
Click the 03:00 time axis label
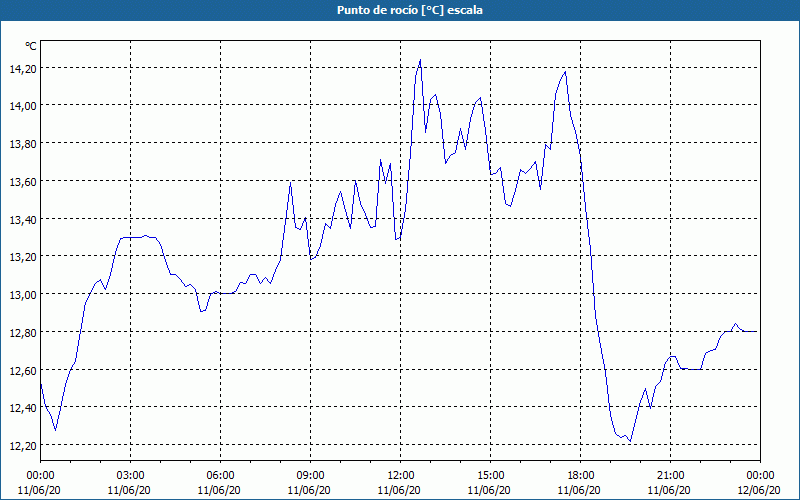coord(131,476)
